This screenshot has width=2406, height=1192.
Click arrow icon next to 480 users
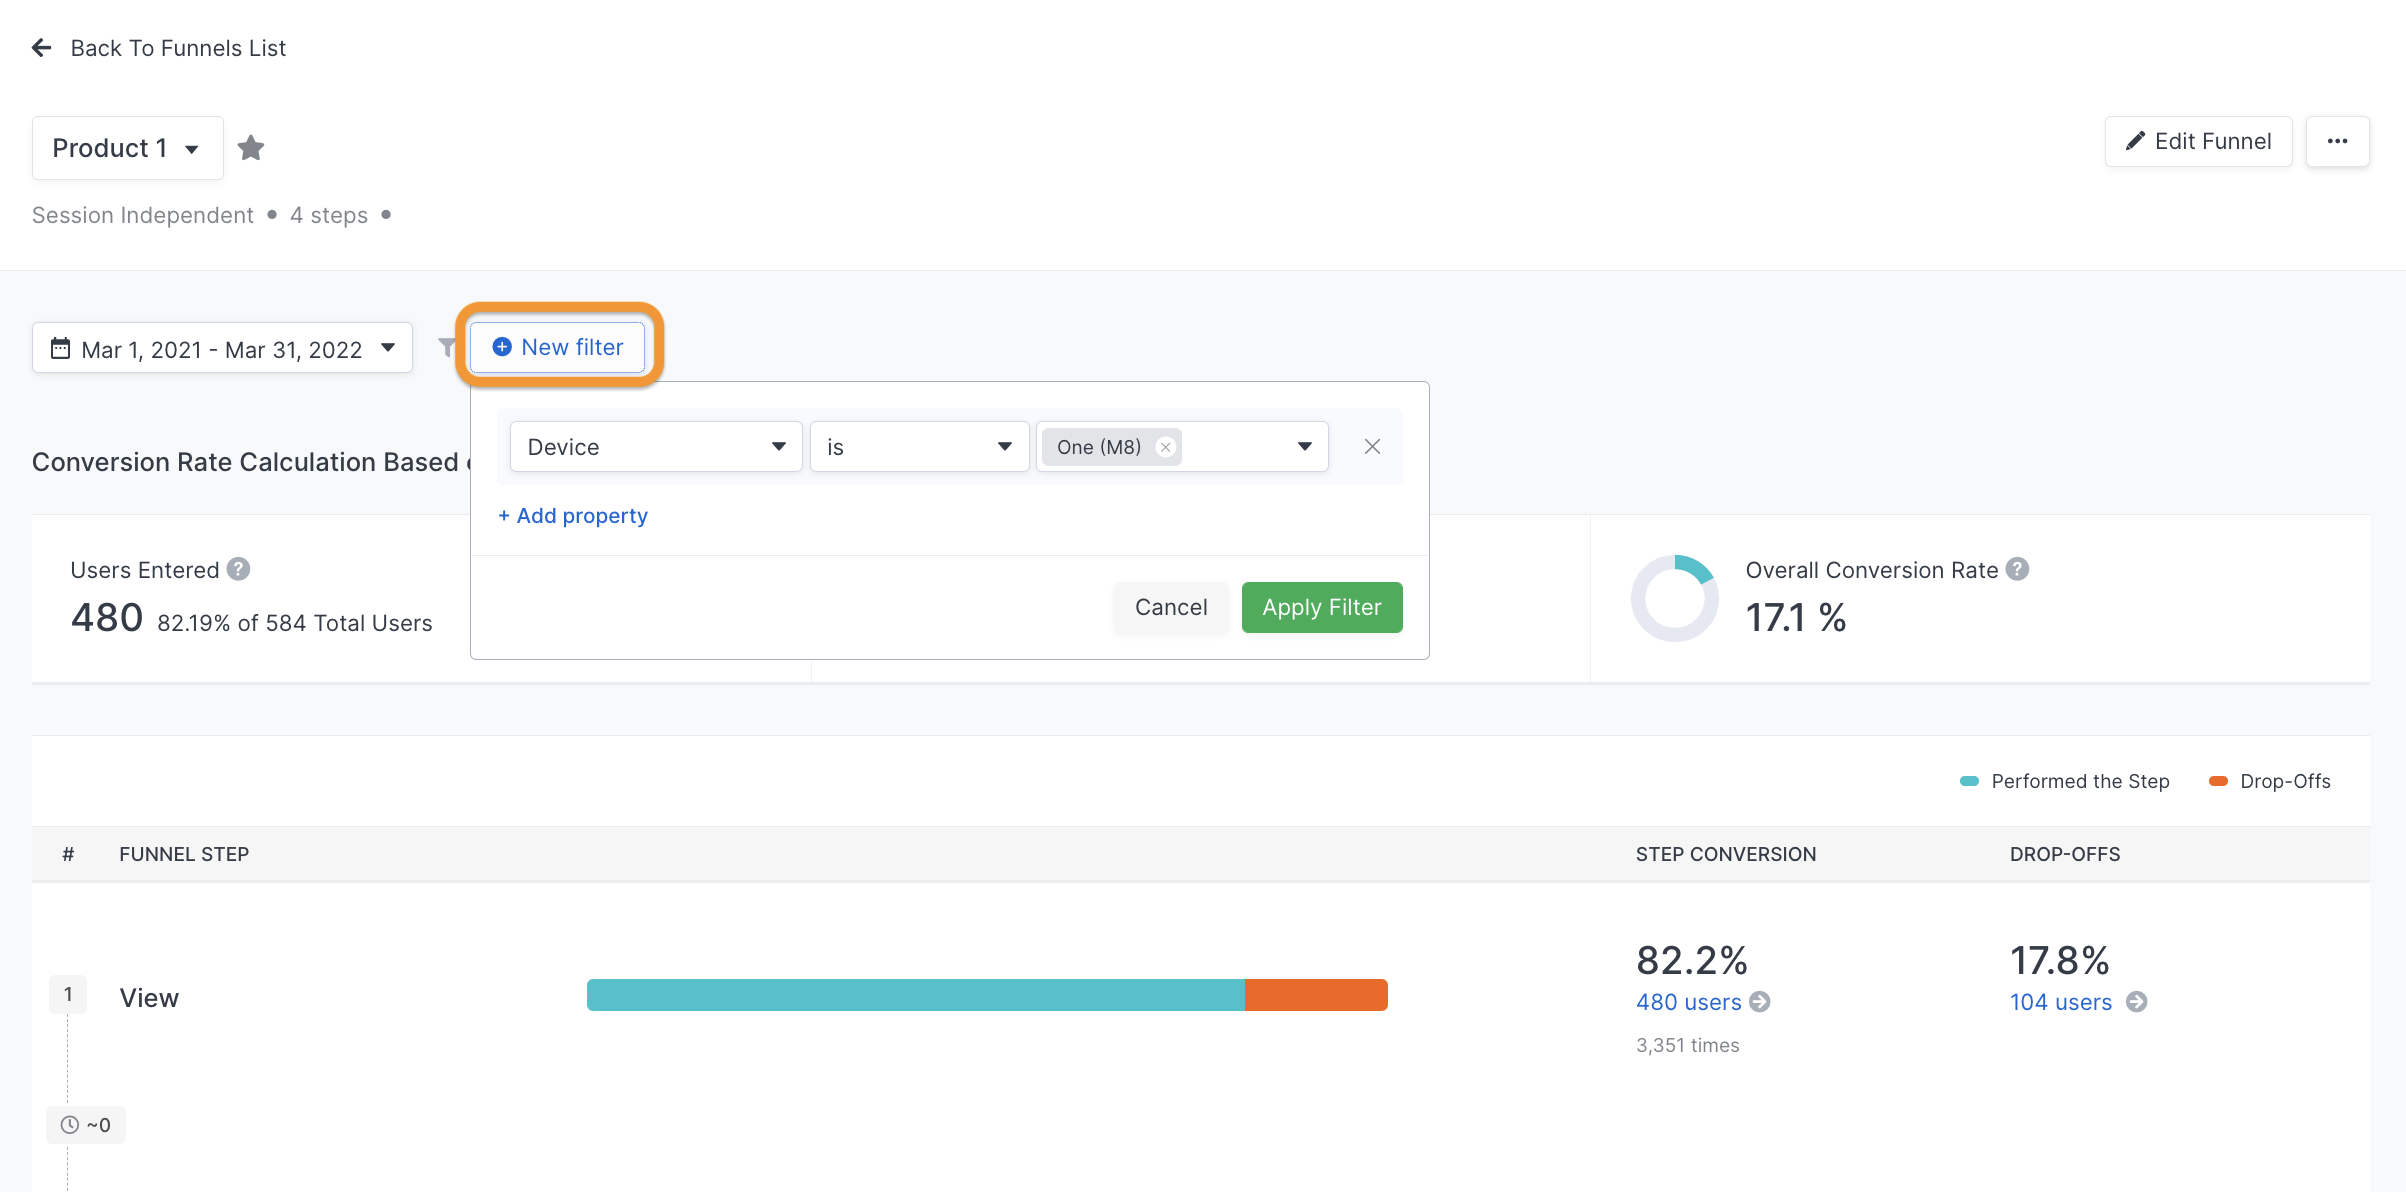[1760, 1002]
